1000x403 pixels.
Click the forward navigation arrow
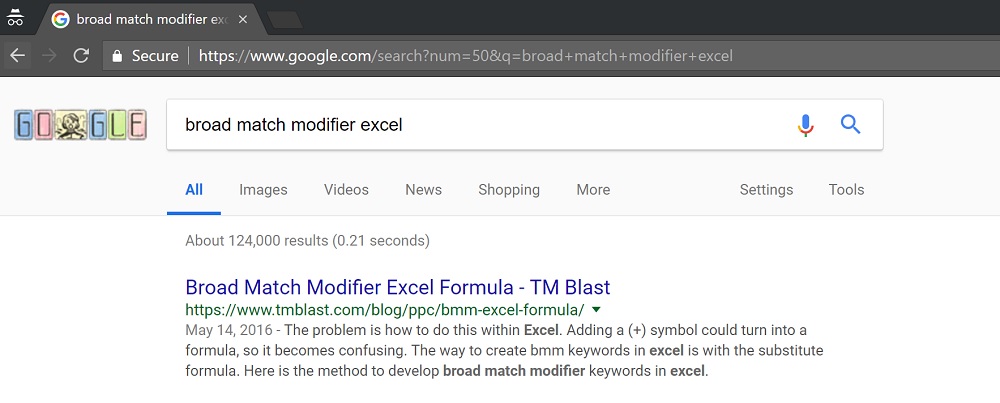[x=48, y=55]
